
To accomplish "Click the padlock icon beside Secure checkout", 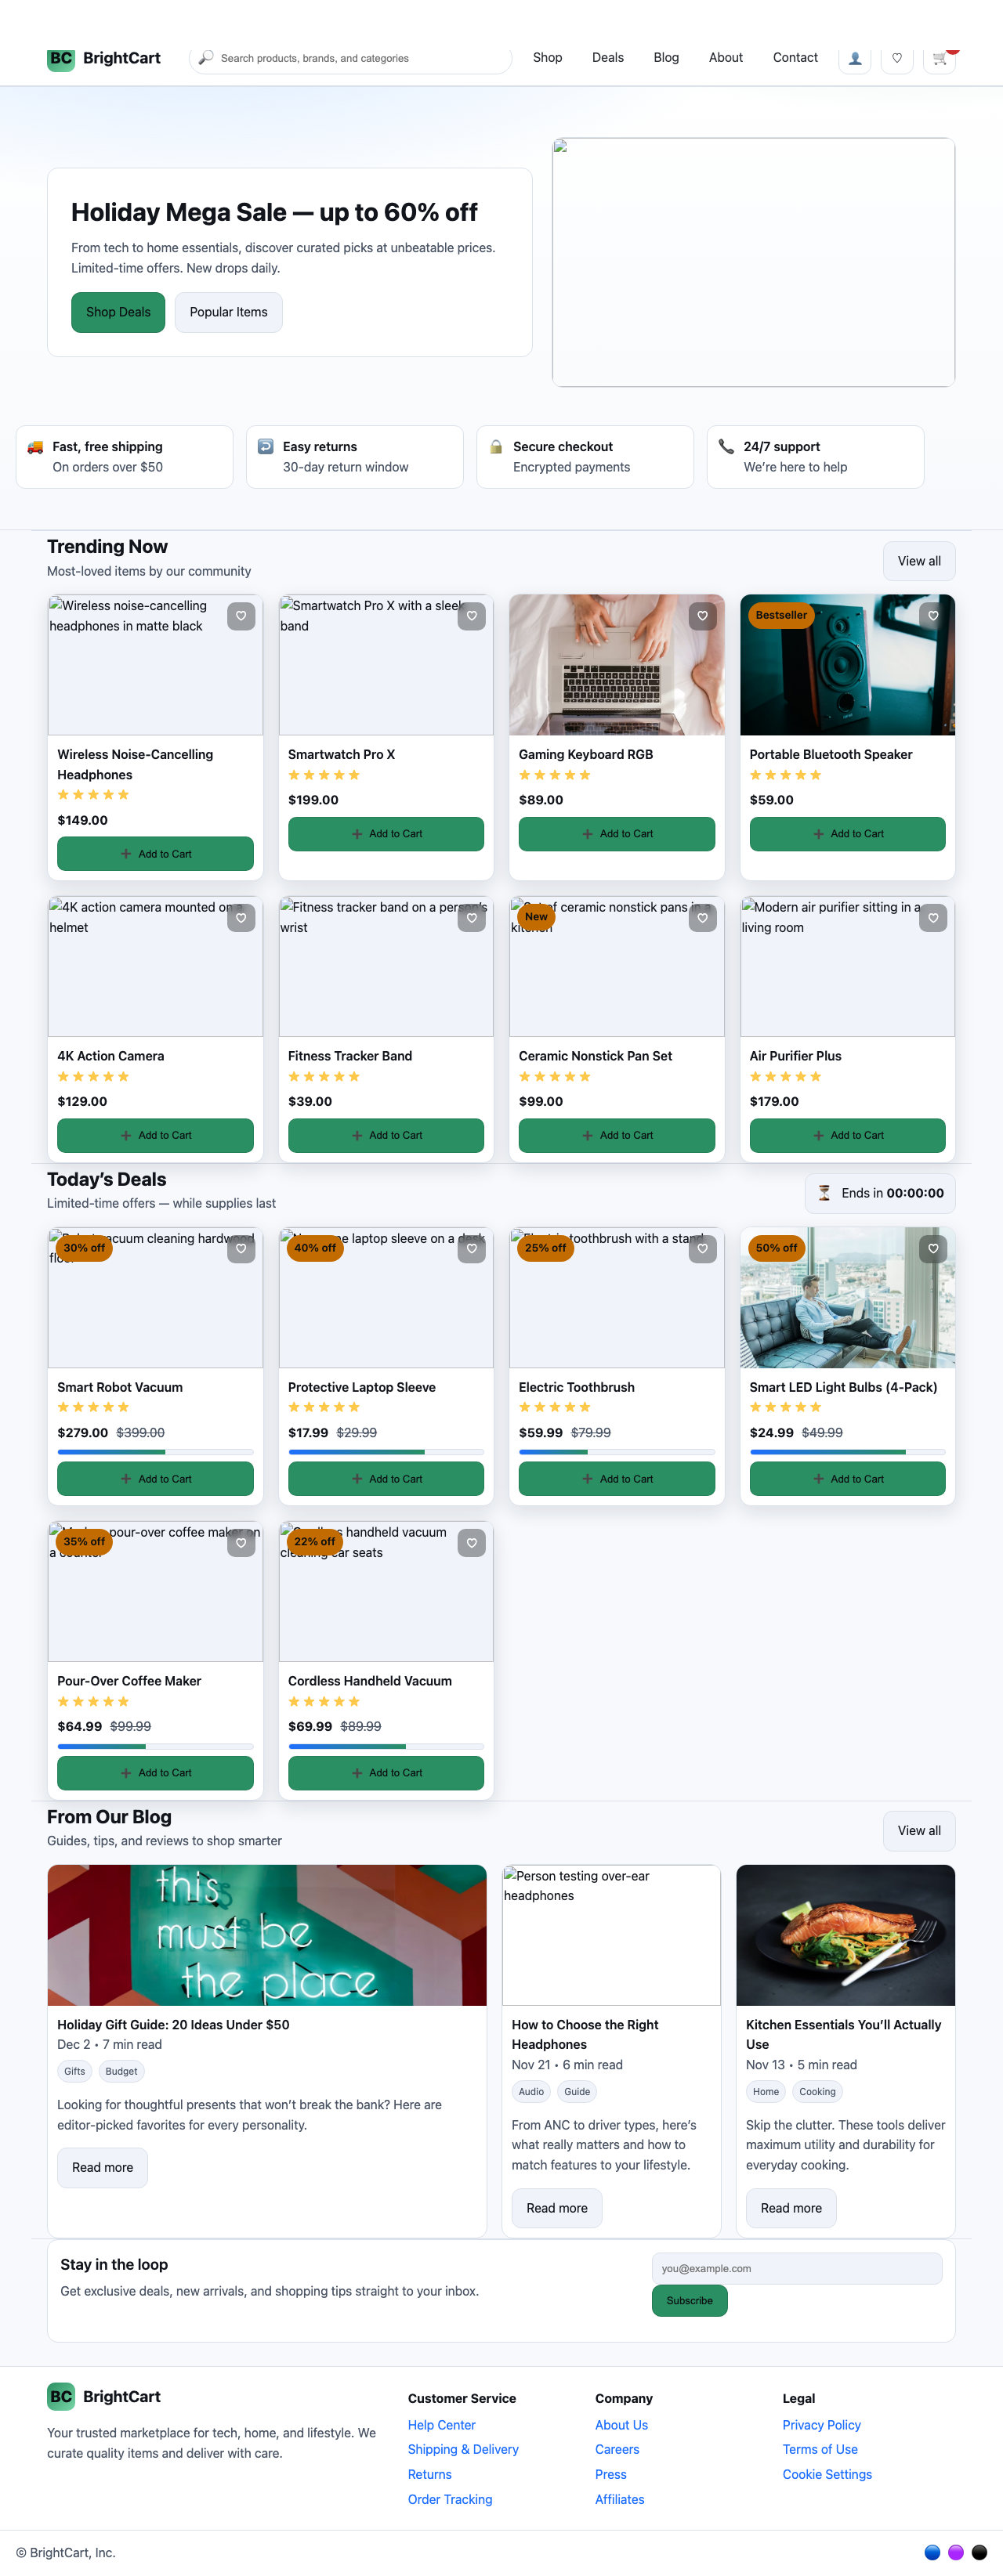I will click(x=496, y=447).
